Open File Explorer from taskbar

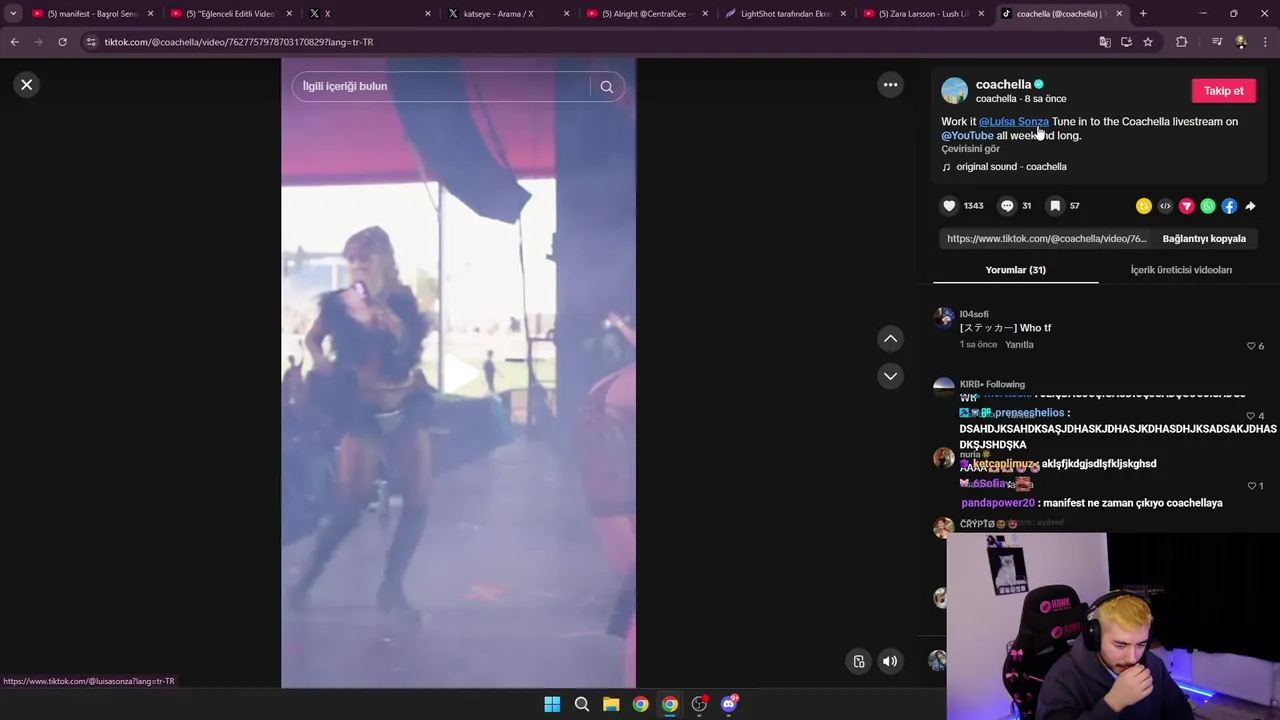coord(611,705)
